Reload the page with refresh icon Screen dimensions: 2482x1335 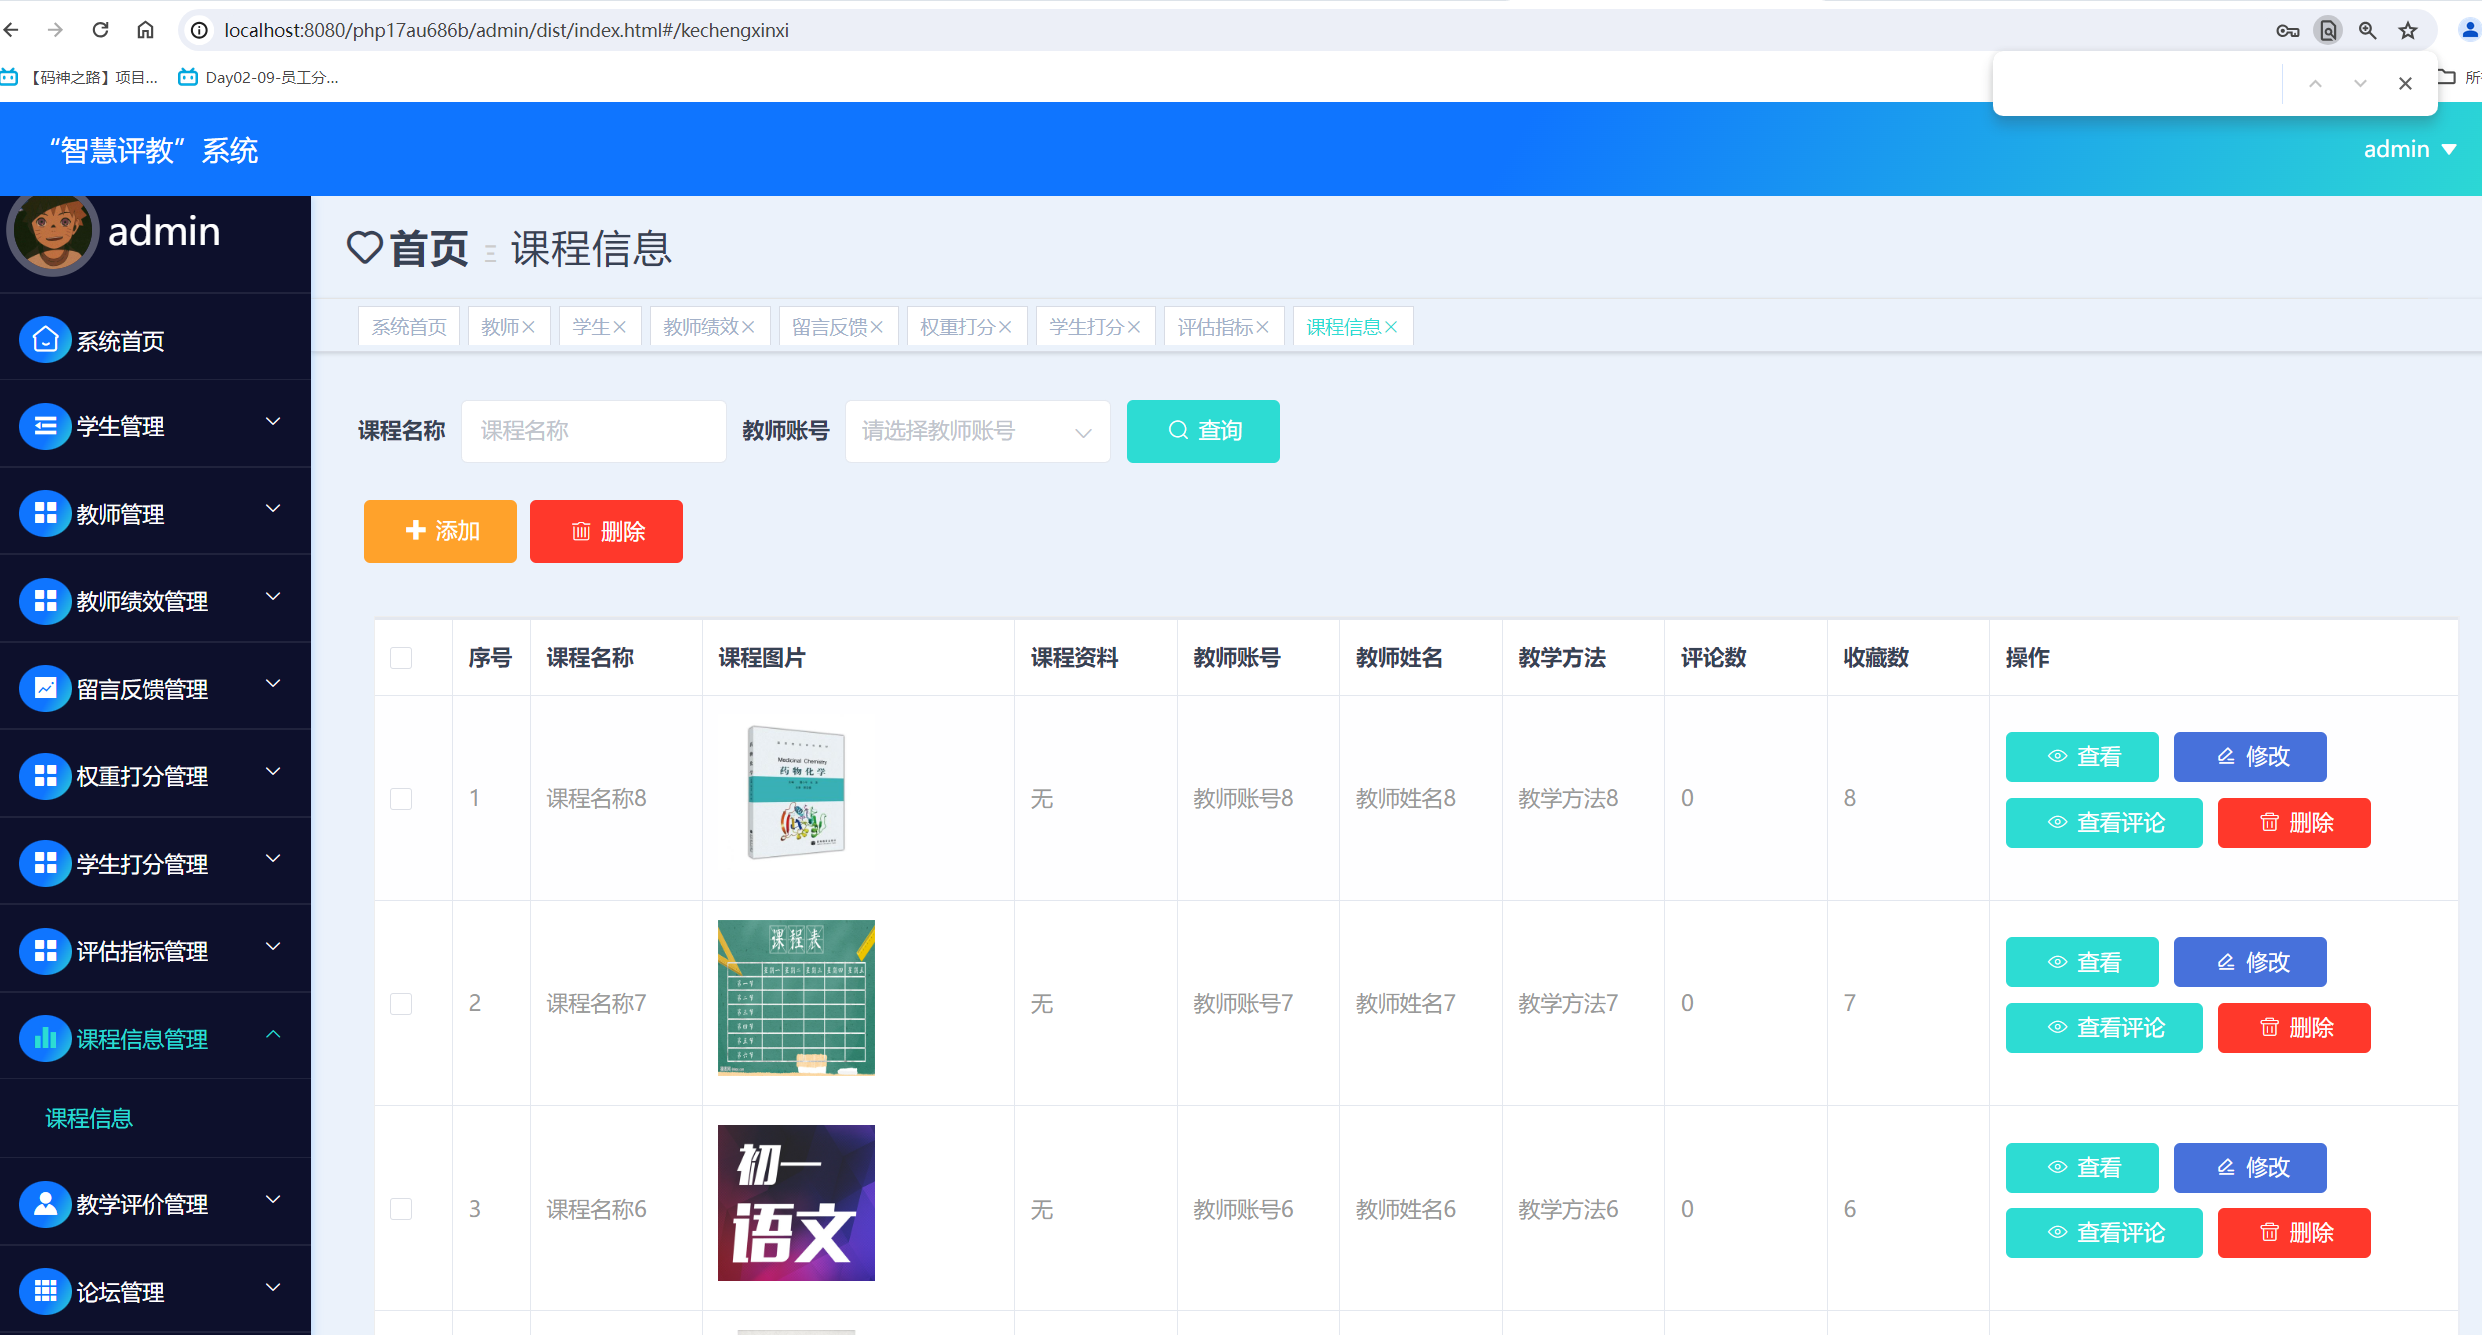(x=100, y=30)
